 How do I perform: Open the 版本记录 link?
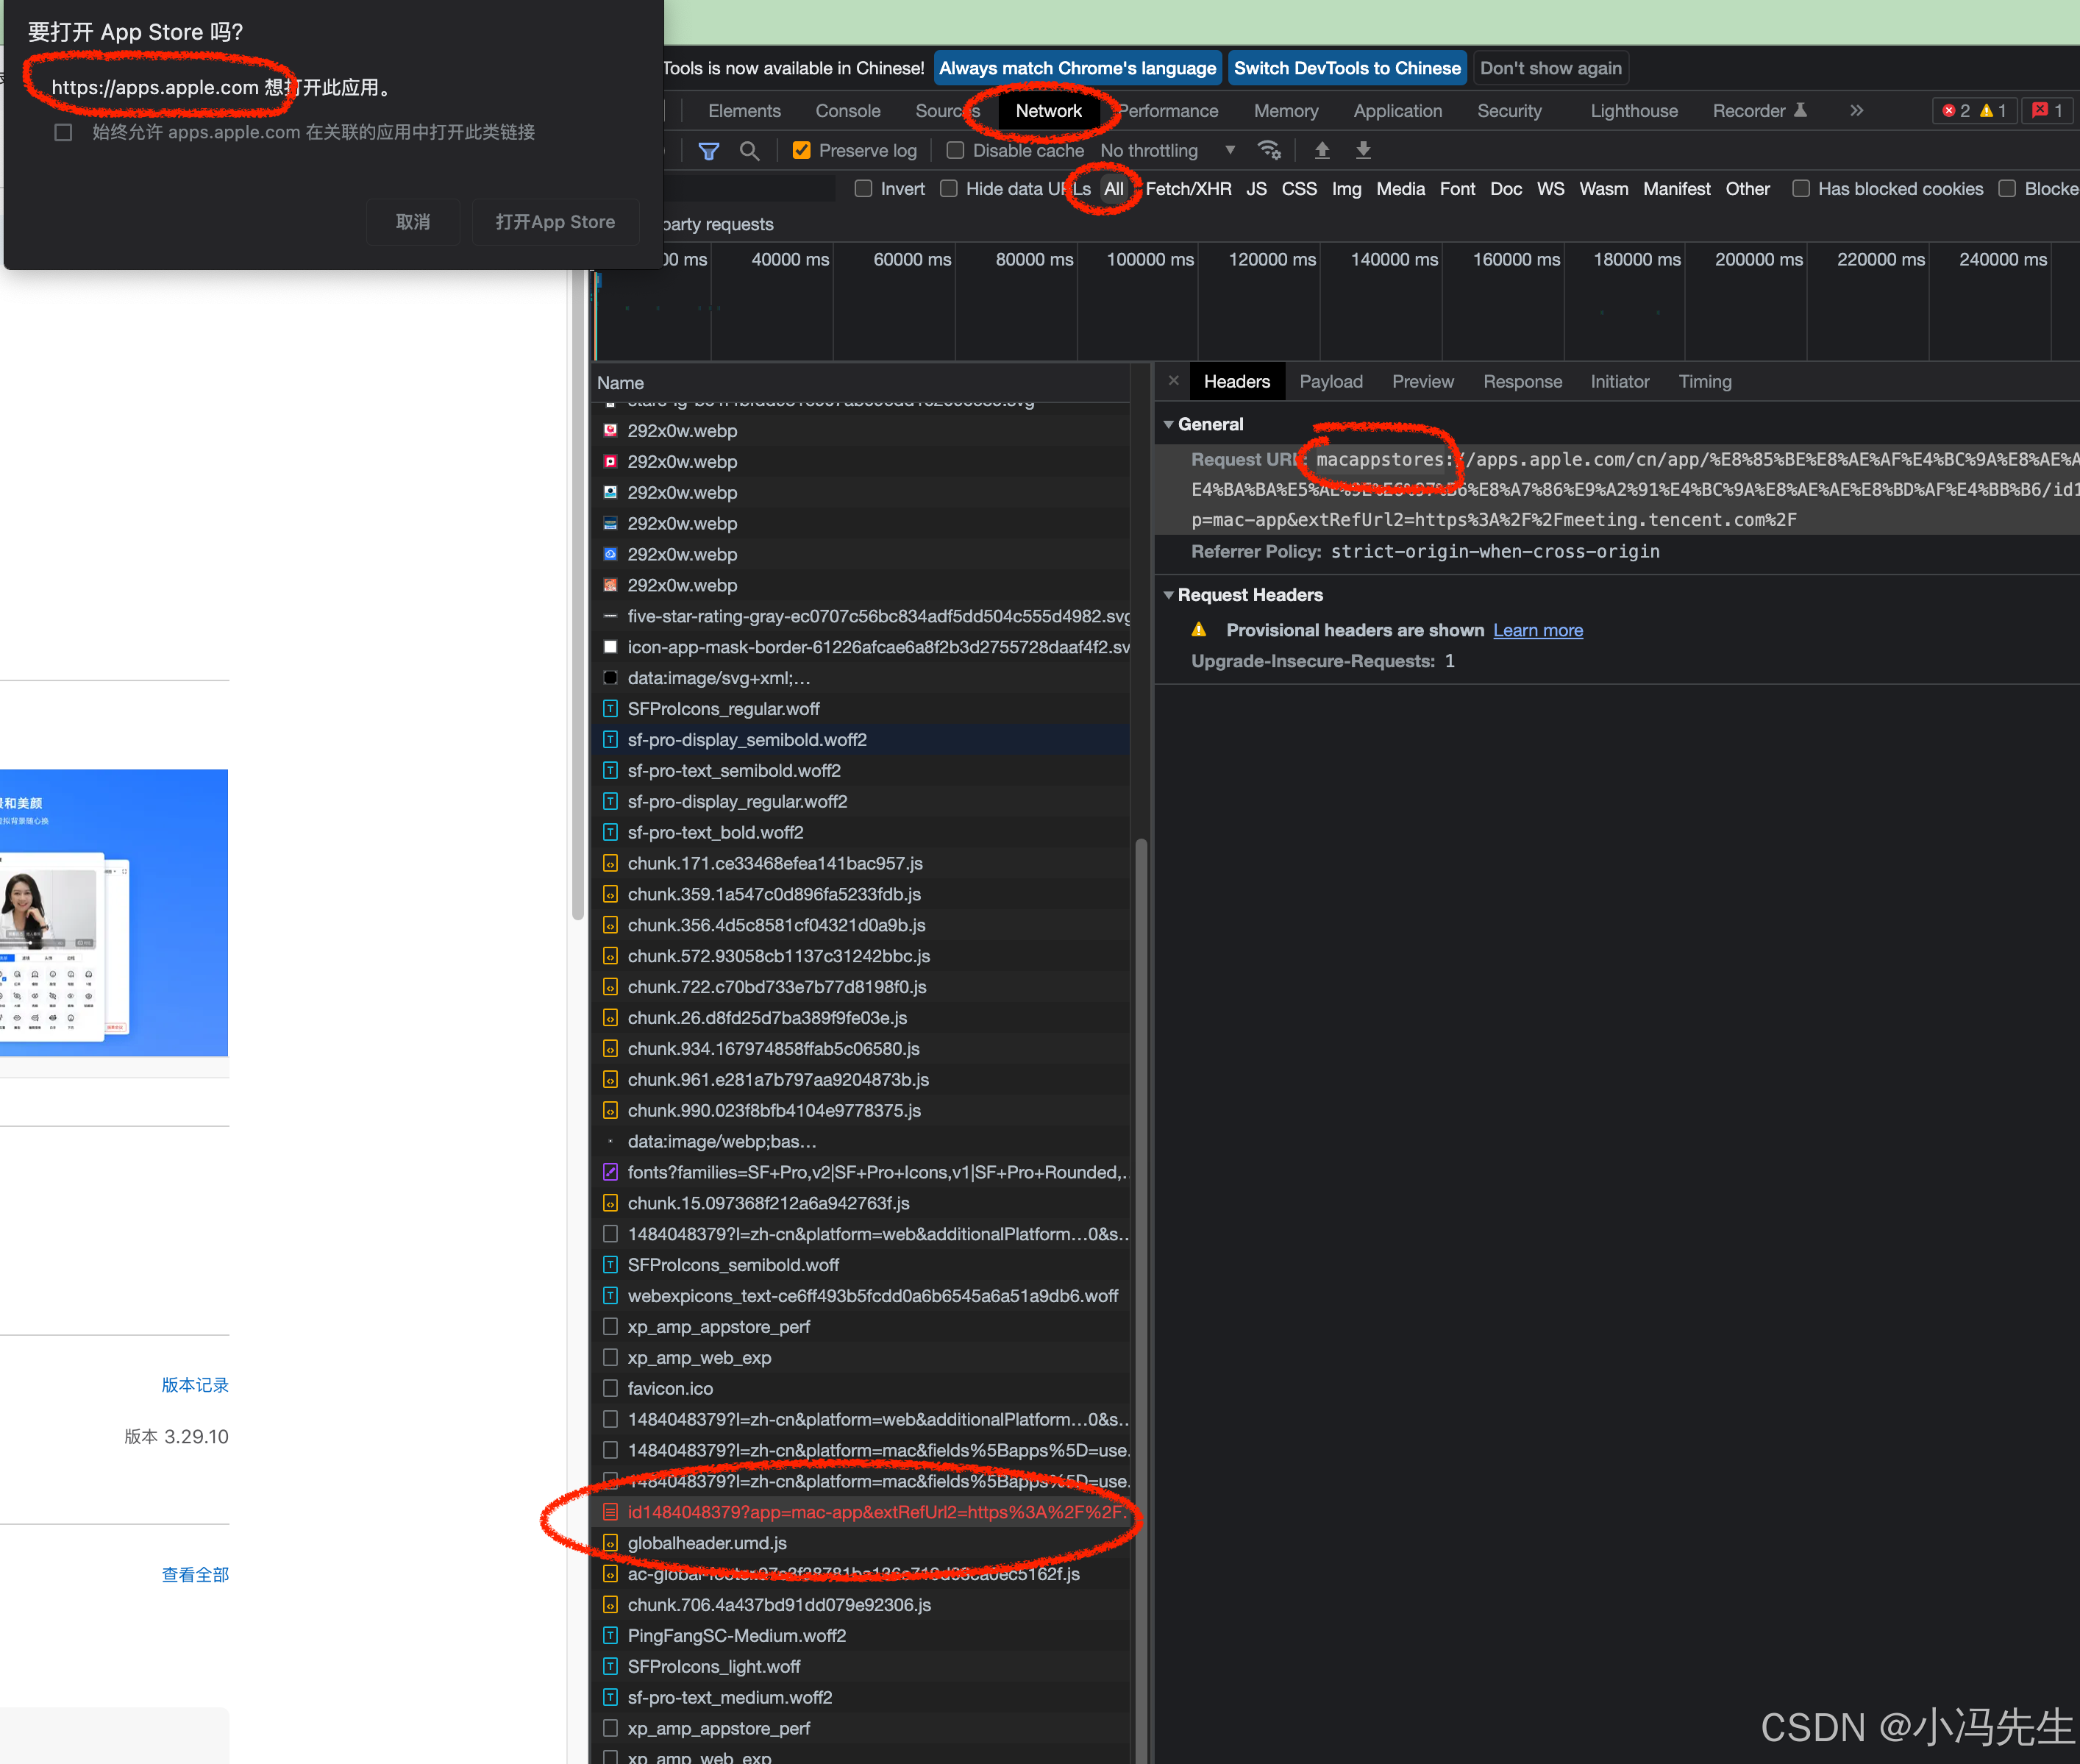coord(195,1385)
